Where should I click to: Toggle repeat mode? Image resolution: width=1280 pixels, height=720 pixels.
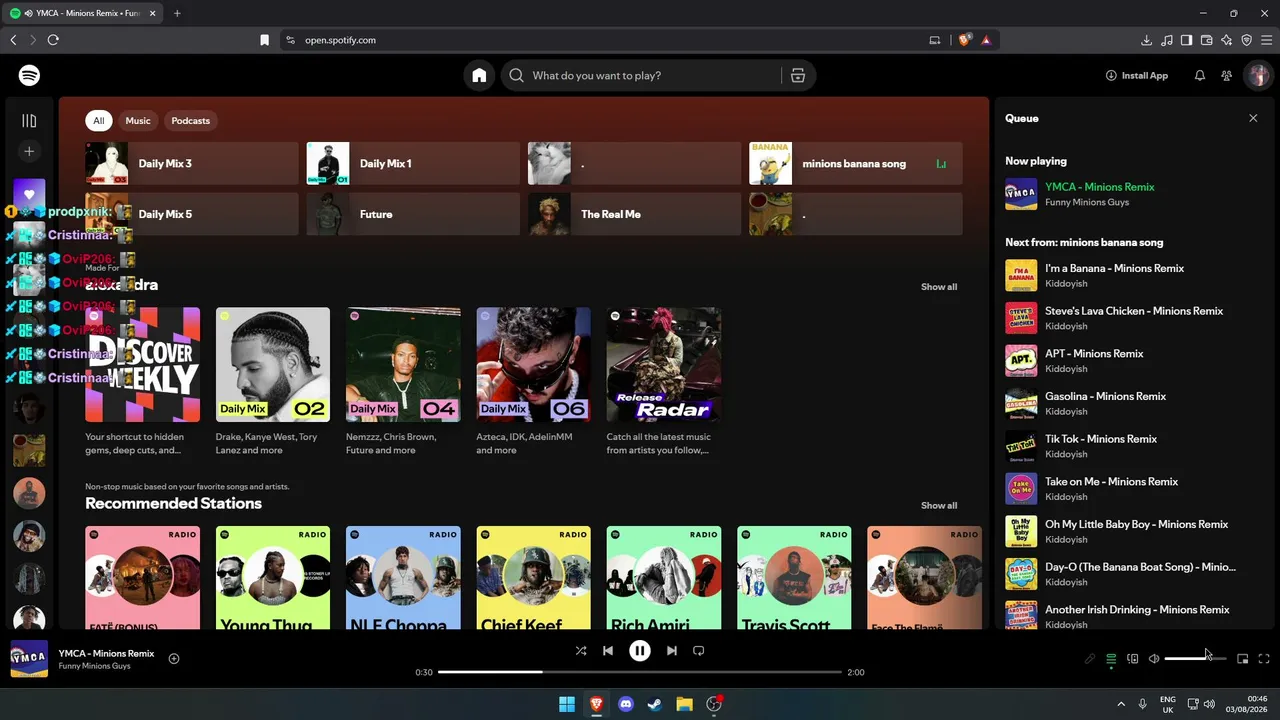coord(699,651)
